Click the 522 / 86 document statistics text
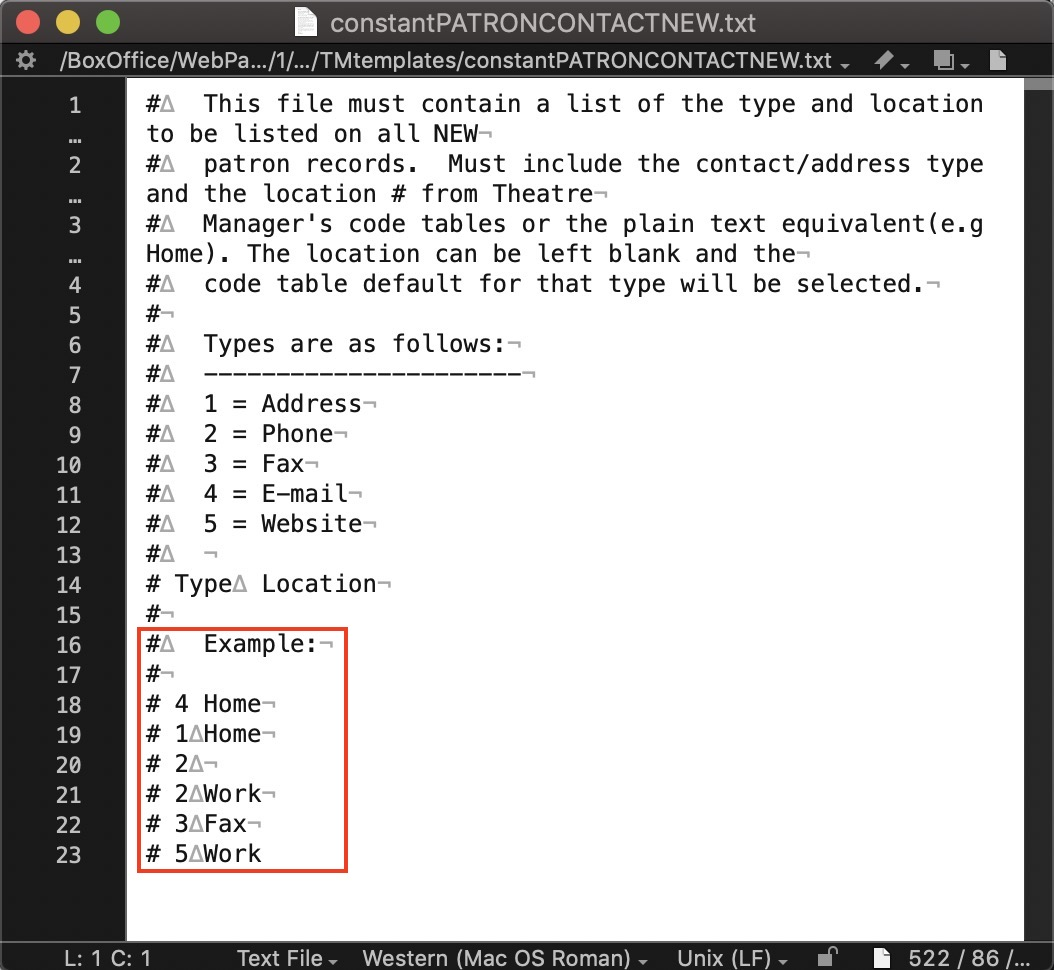This screenshot has width=1054, height=970. (969, 957)
